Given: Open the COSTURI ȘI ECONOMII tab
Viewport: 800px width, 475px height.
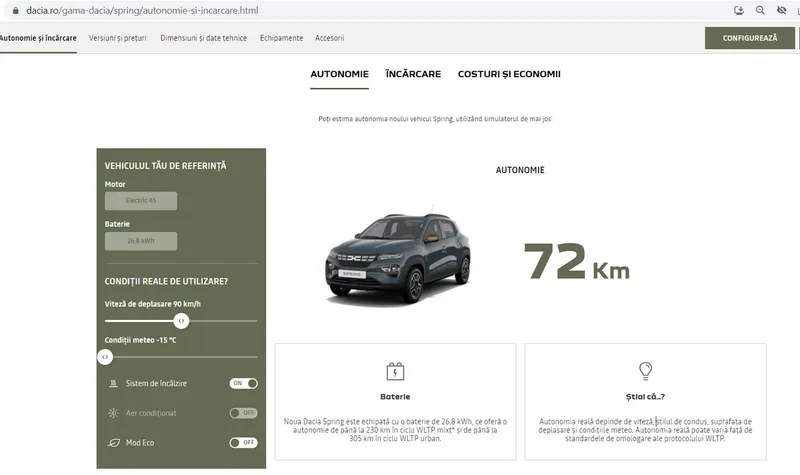Looking at the screenshot, I should tap(509, 74).
